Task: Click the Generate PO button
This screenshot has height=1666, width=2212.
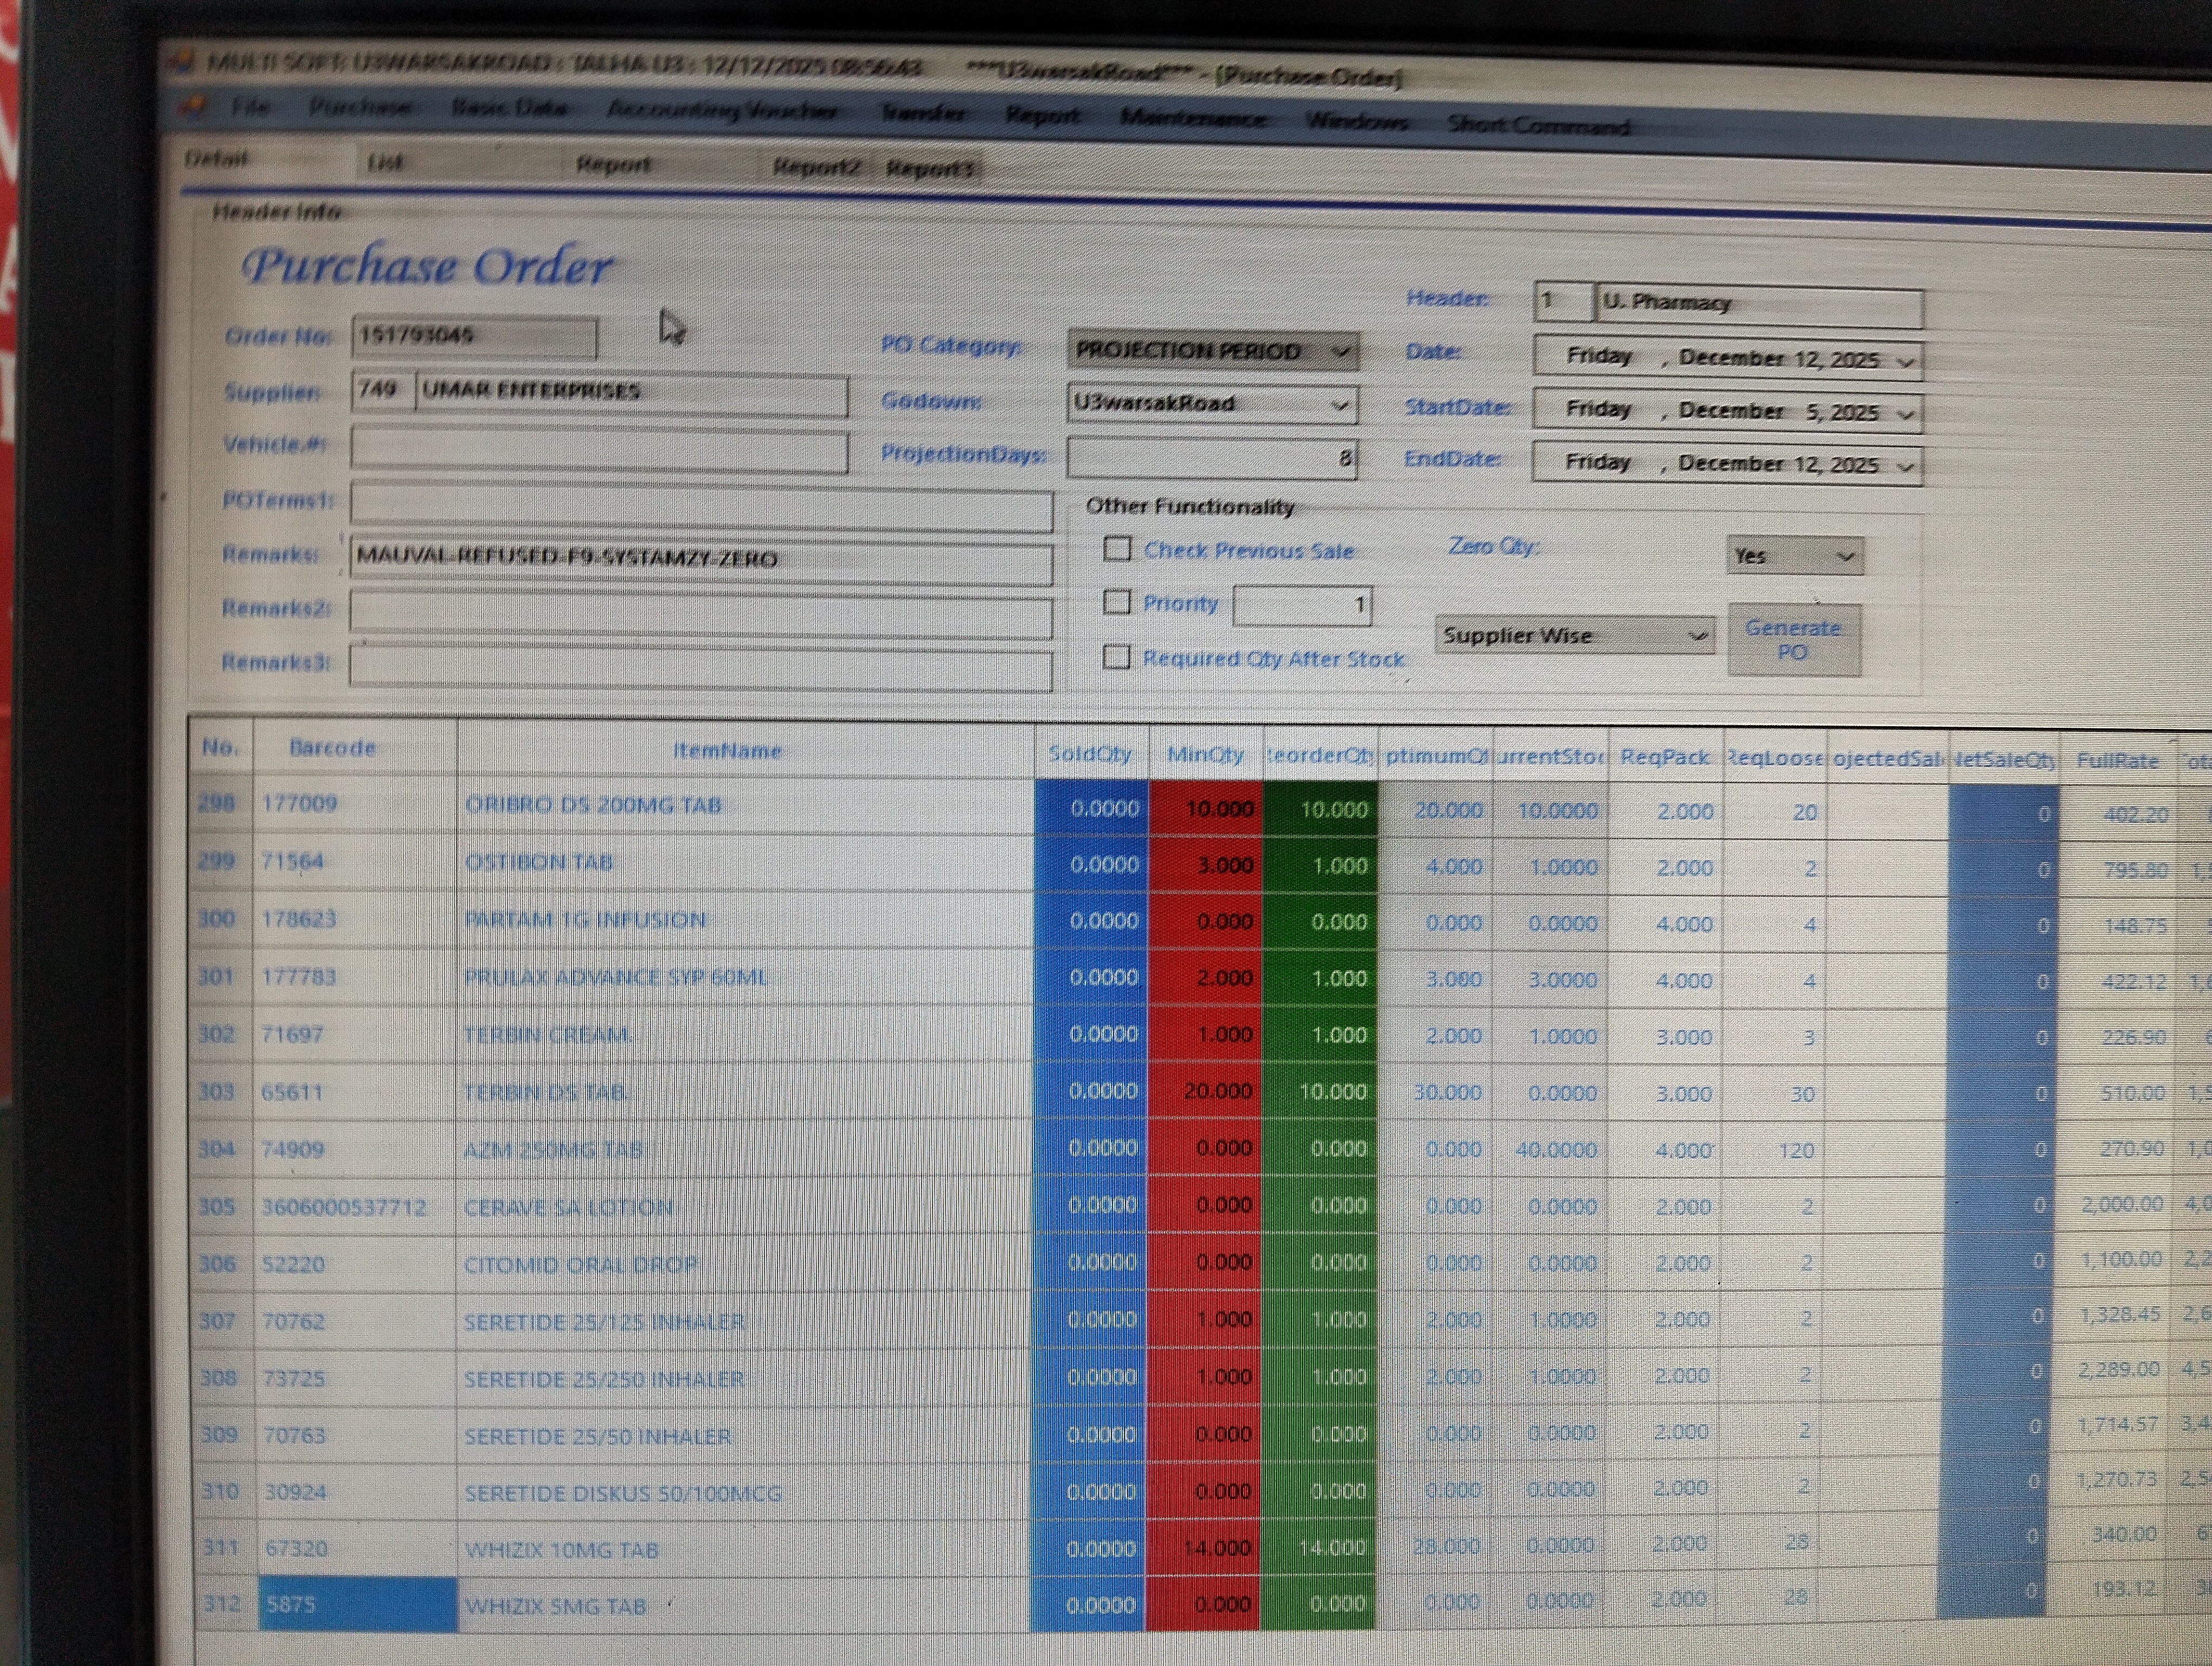Action: pyautogui.click(x=1793, y=640)
